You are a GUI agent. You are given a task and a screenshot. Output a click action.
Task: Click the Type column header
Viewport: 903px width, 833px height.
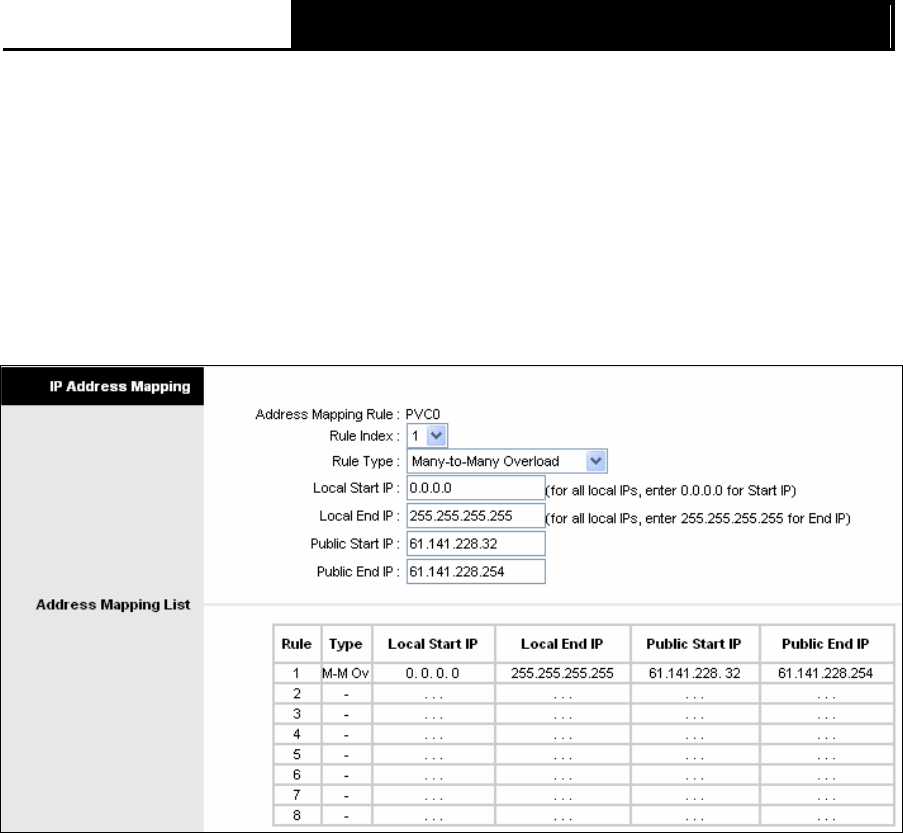coord(346,644)
